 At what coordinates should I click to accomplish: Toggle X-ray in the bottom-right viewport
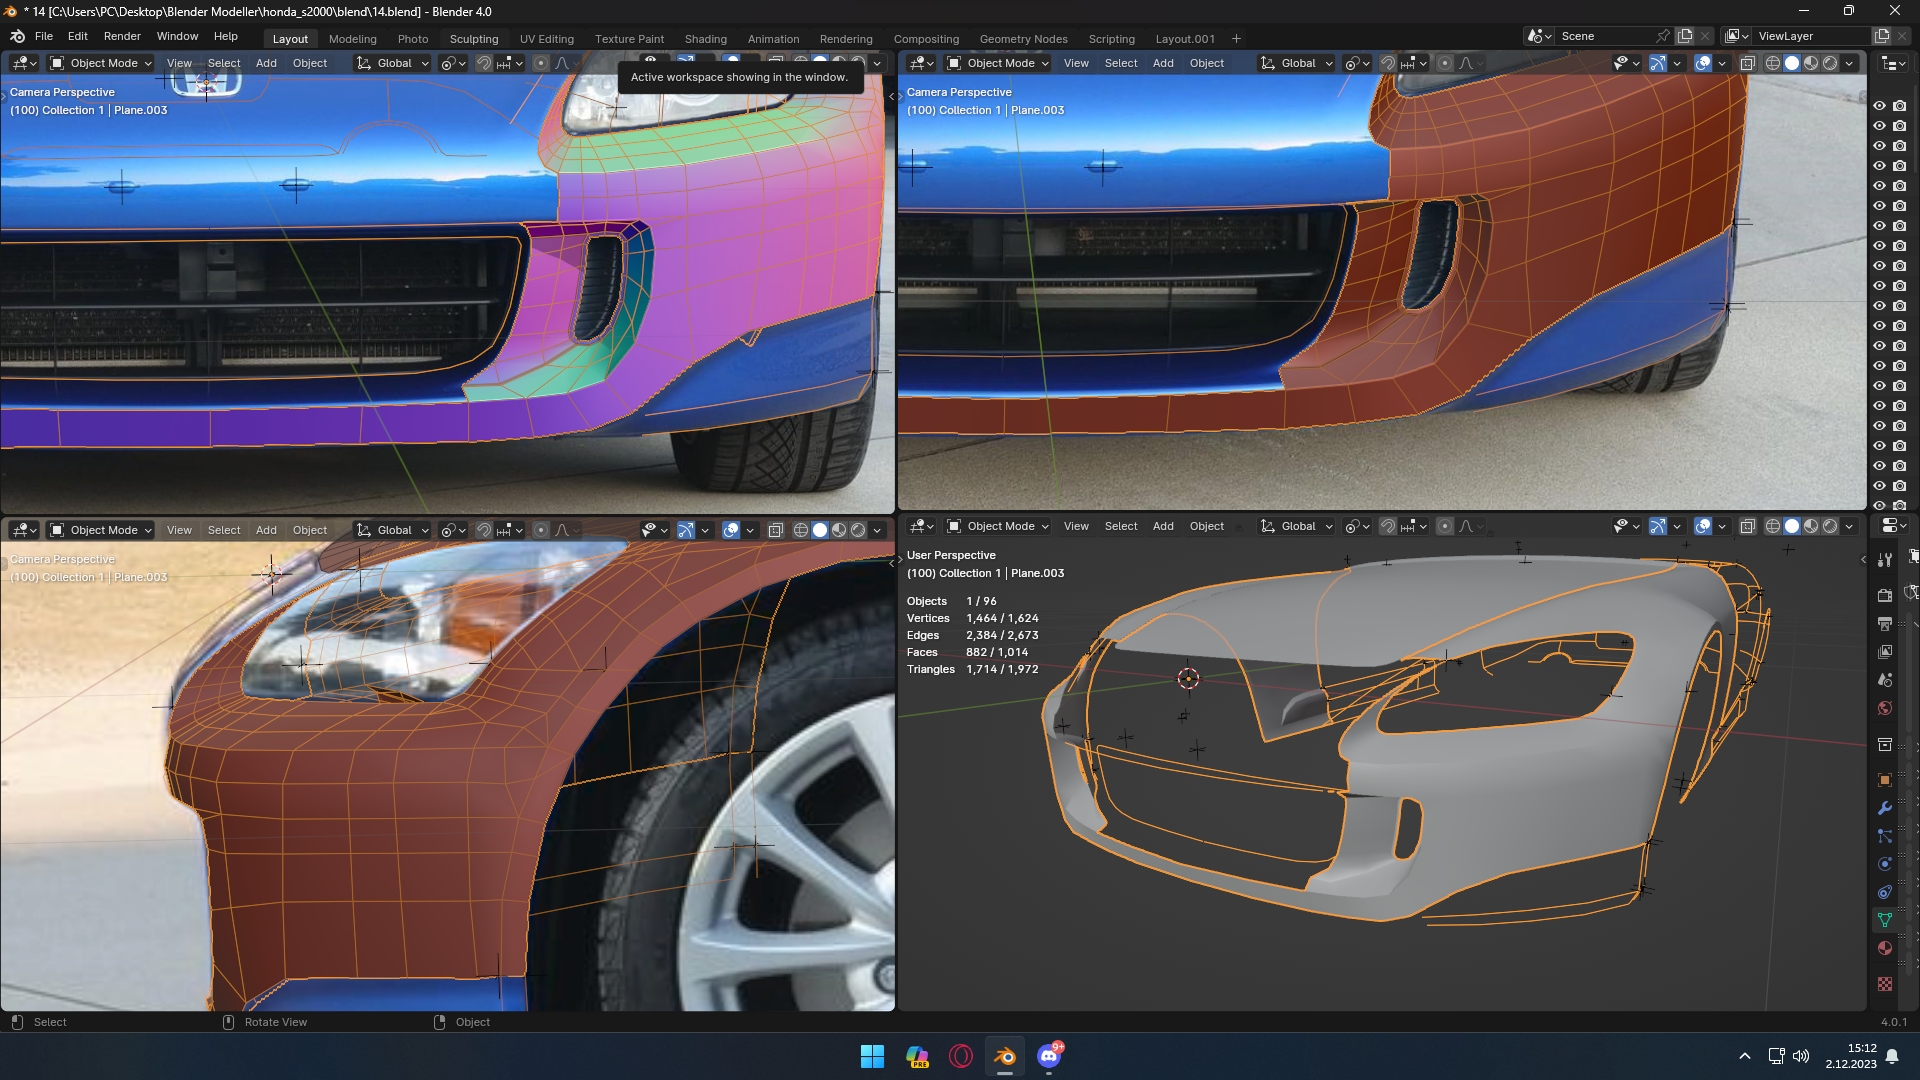[x=1747, y=526]
